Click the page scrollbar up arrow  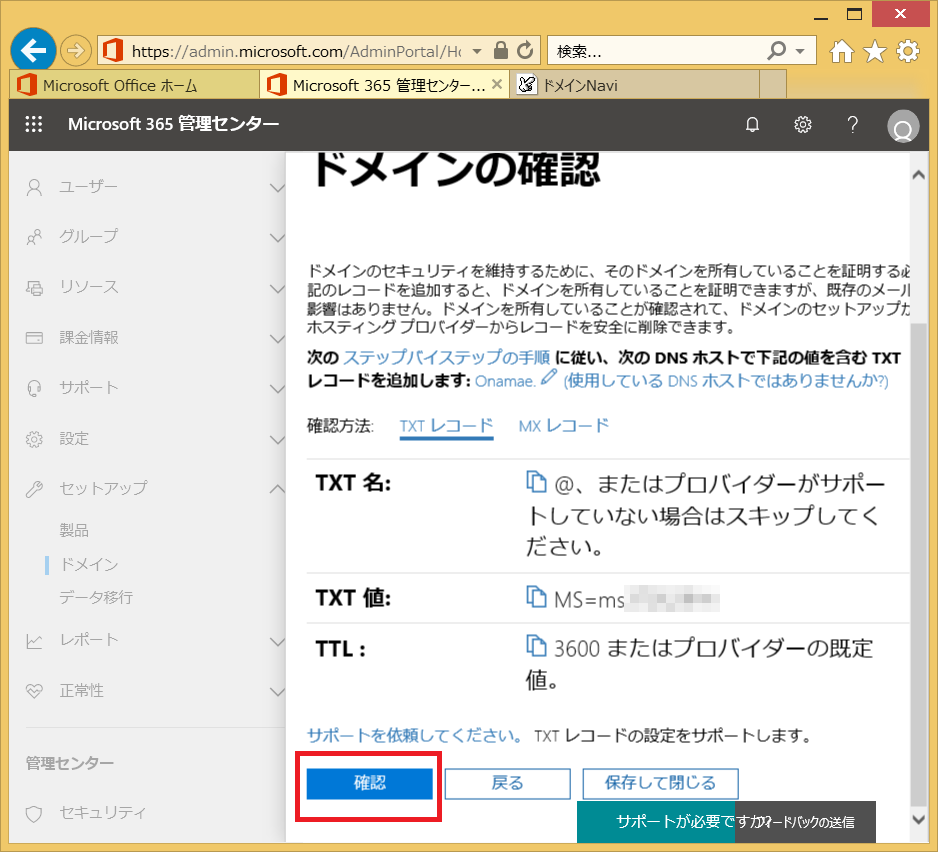[x=918, y=175]
